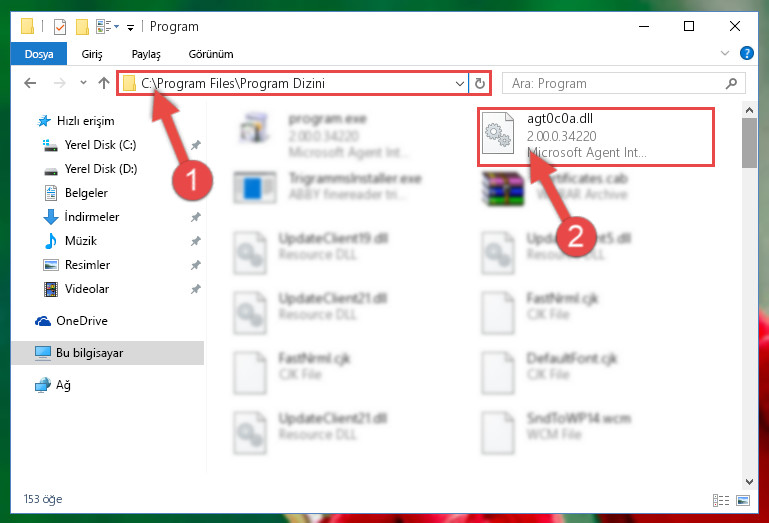Click the search magnifier icon
The image size is (769, 523).
(731, 83)
